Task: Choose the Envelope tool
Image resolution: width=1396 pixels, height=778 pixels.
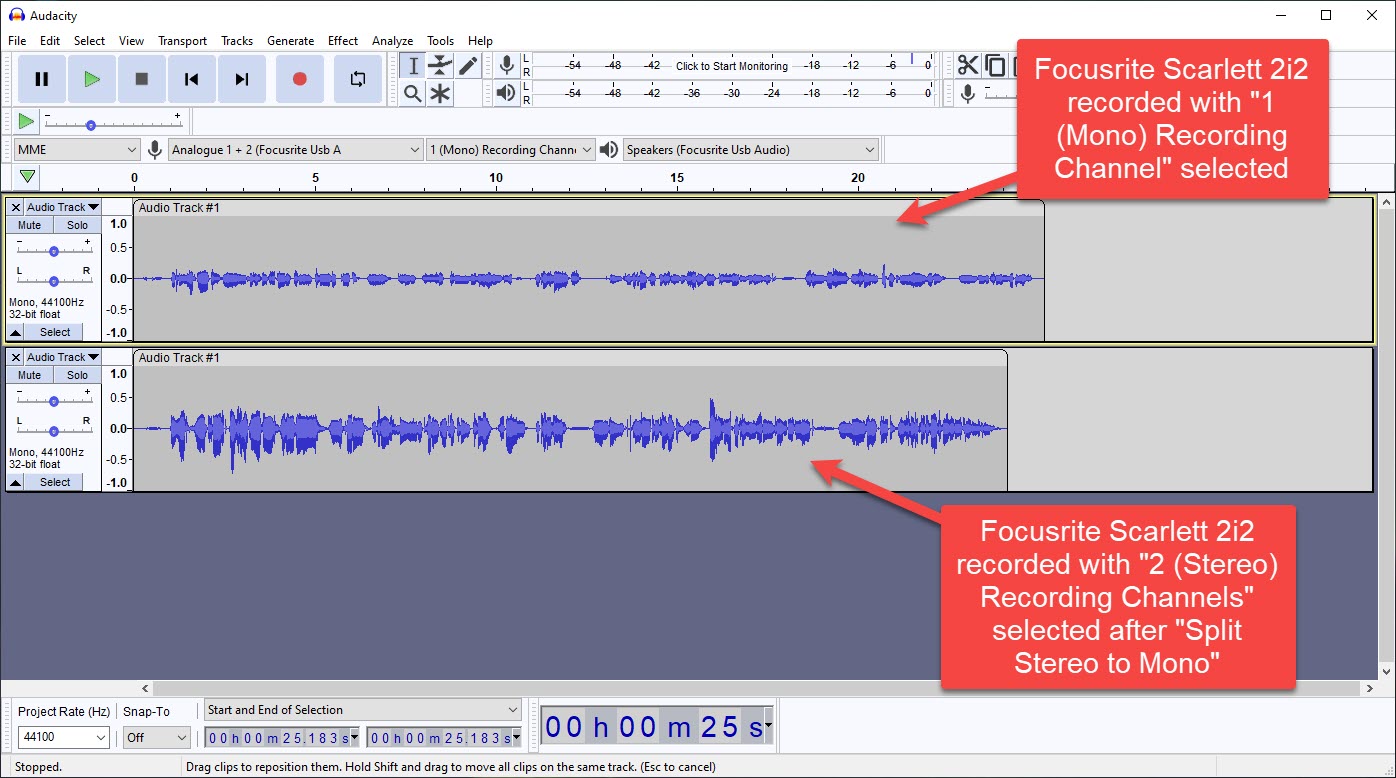Action: (440, 66)
